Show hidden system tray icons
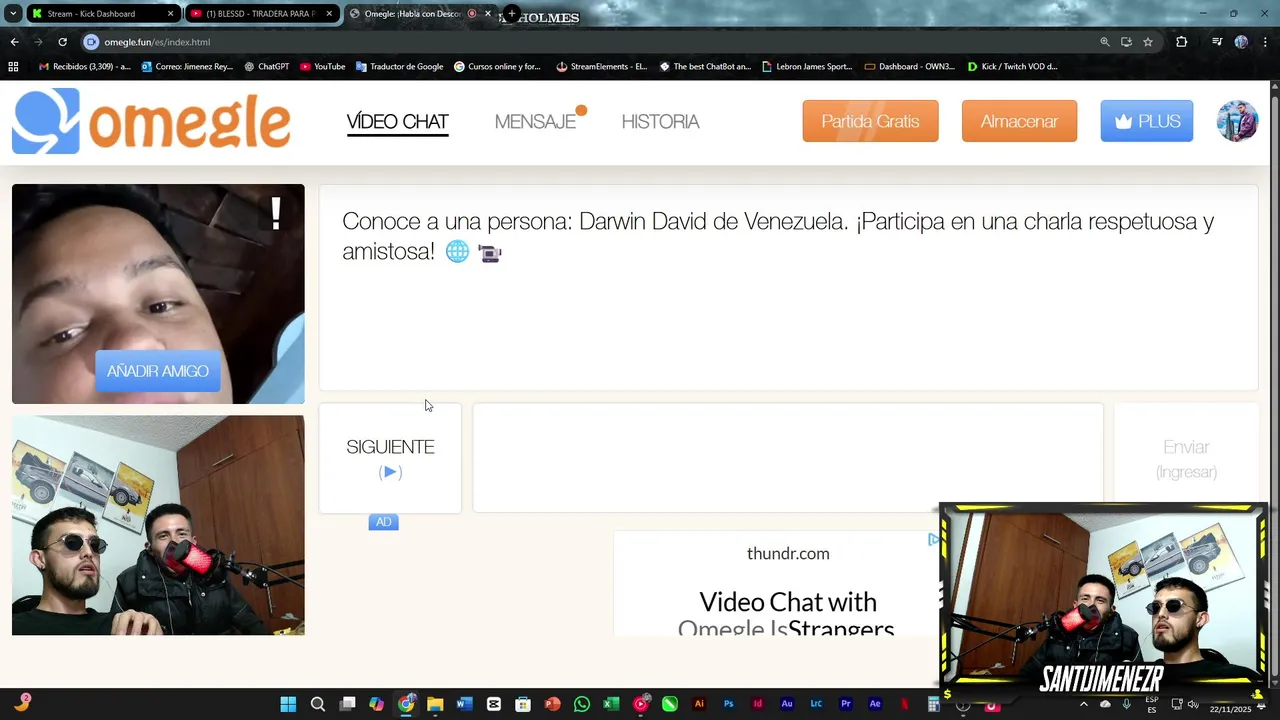The width and height of the screenshot is (1280, 720). coord(1083,704)
